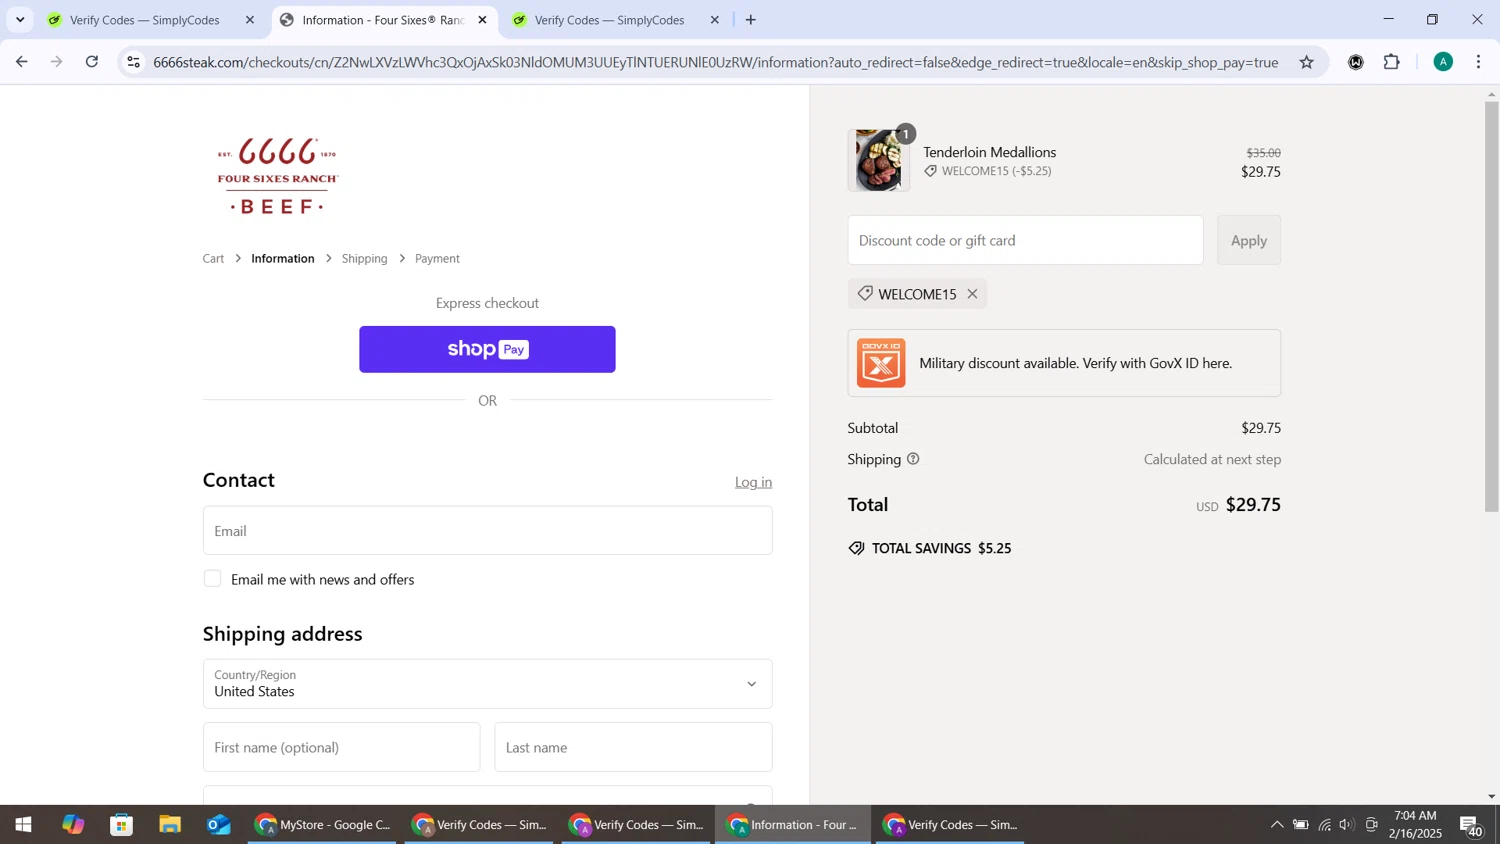Reload the checkout page

click(92, 62)
